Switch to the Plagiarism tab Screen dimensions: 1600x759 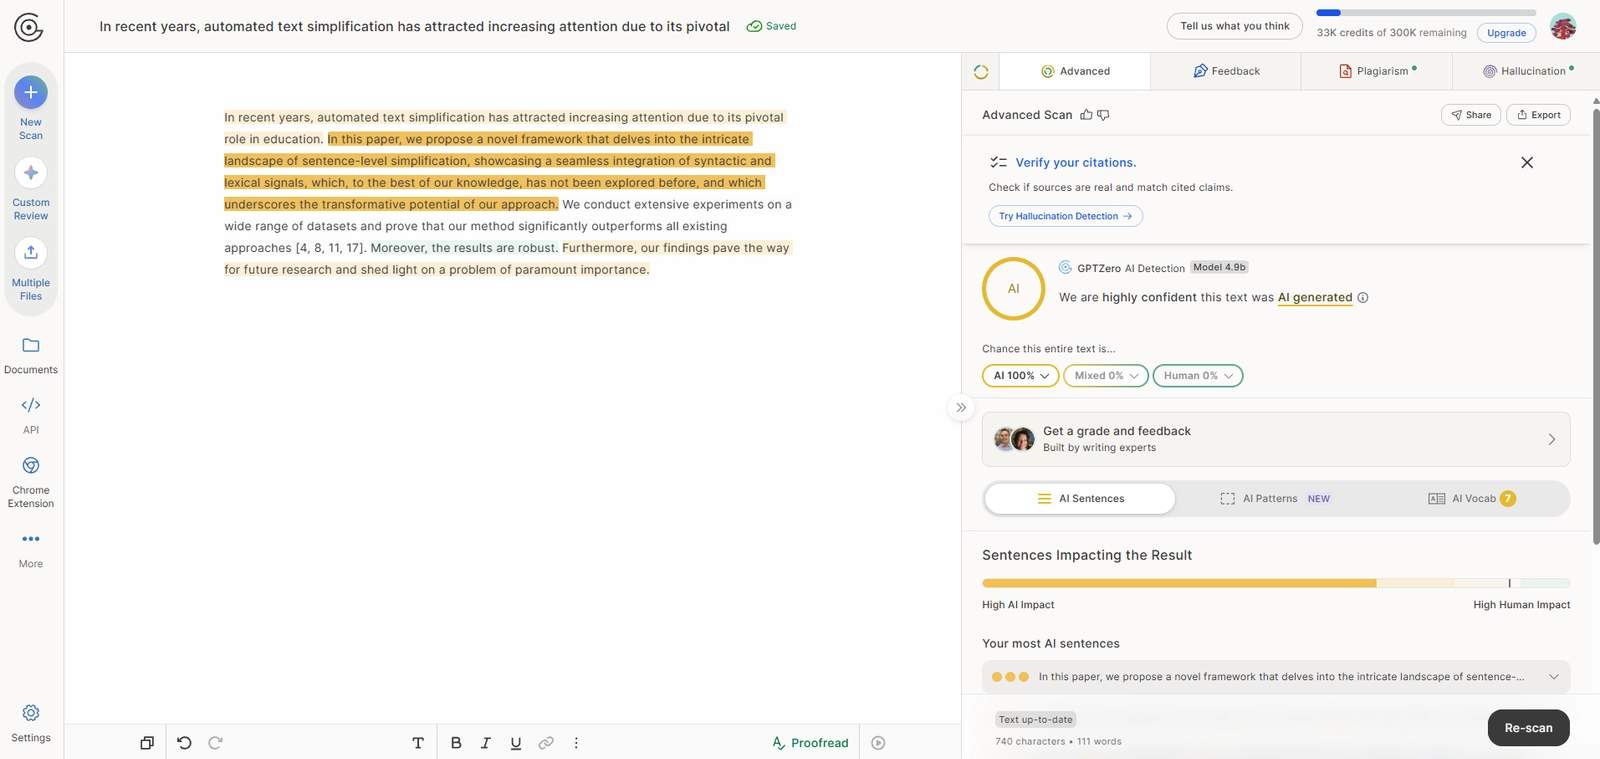[1377, 71]
